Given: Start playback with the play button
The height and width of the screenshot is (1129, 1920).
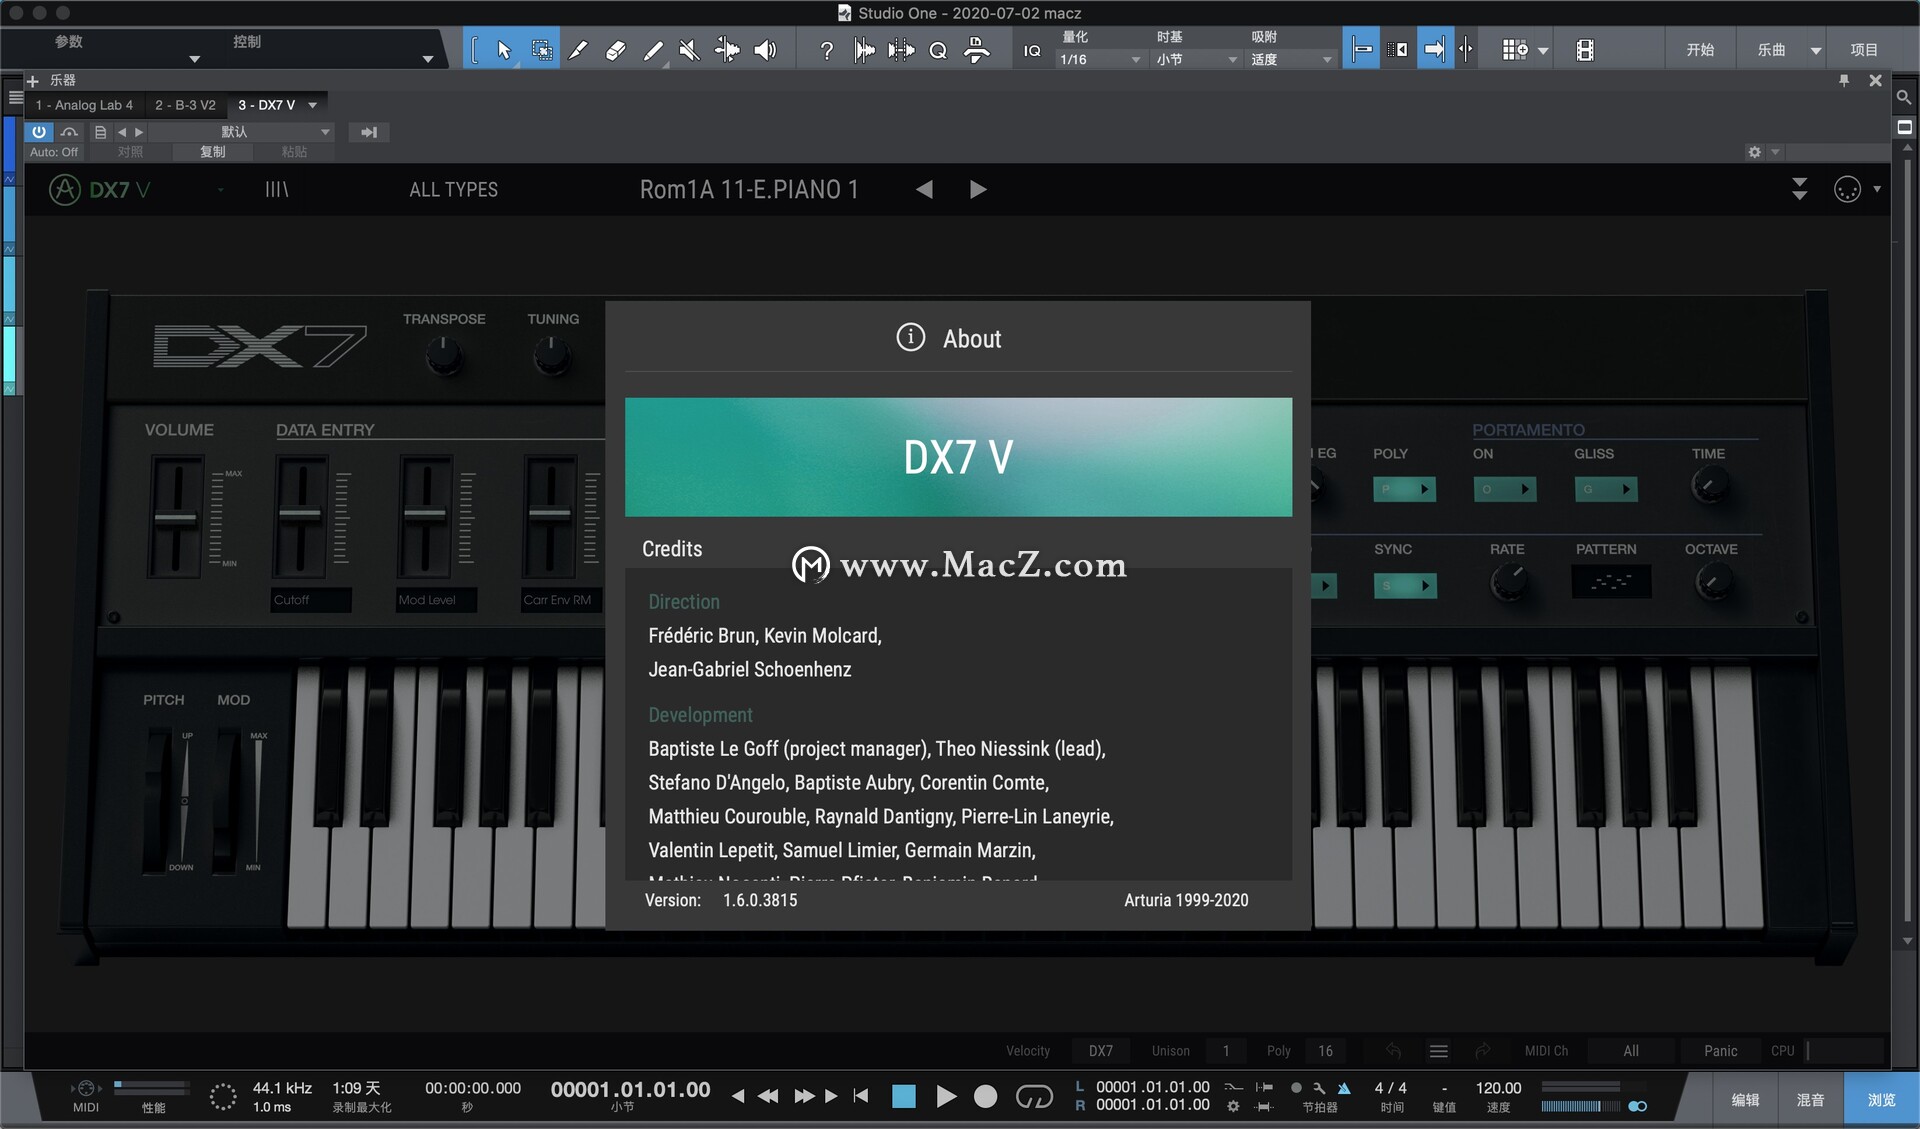Looking at the screenshot, I should 946,1096.
